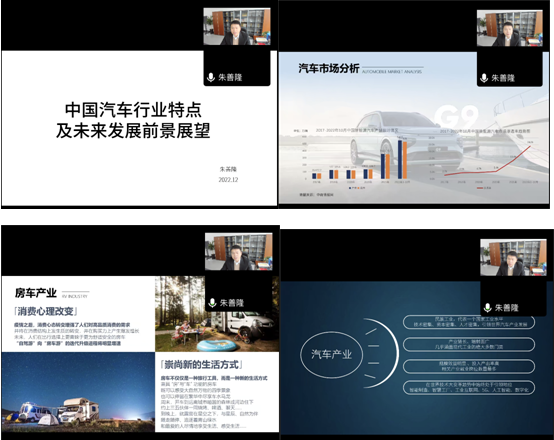Screen dimensions: 554x440
Task: Click the microphone icon on the title slide panel
Action: 211,77
